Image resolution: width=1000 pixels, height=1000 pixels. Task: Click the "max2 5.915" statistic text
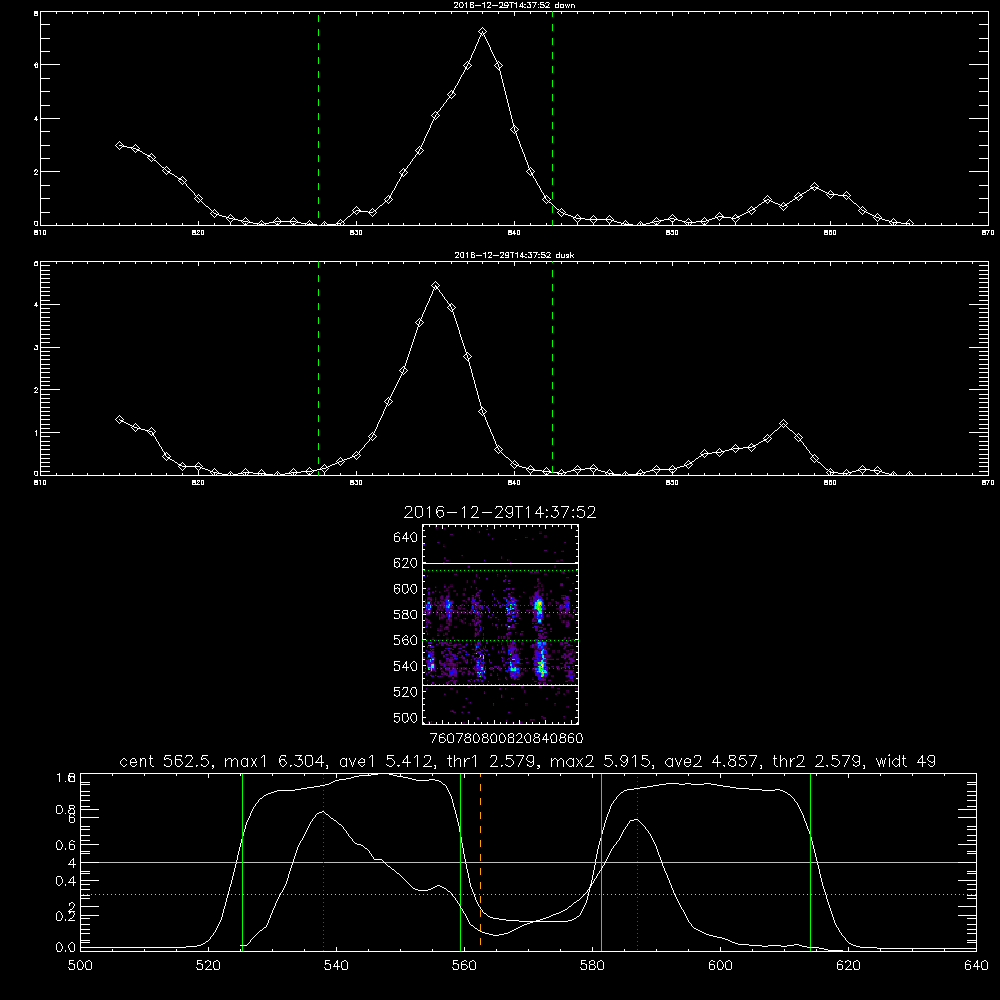601,761
